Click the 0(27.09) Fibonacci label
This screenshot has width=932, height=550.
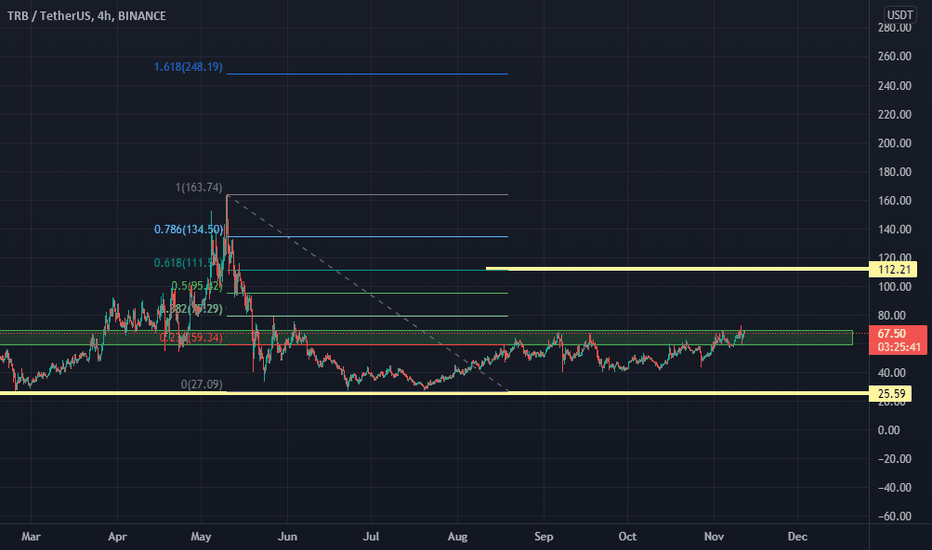tap(201, 384)
